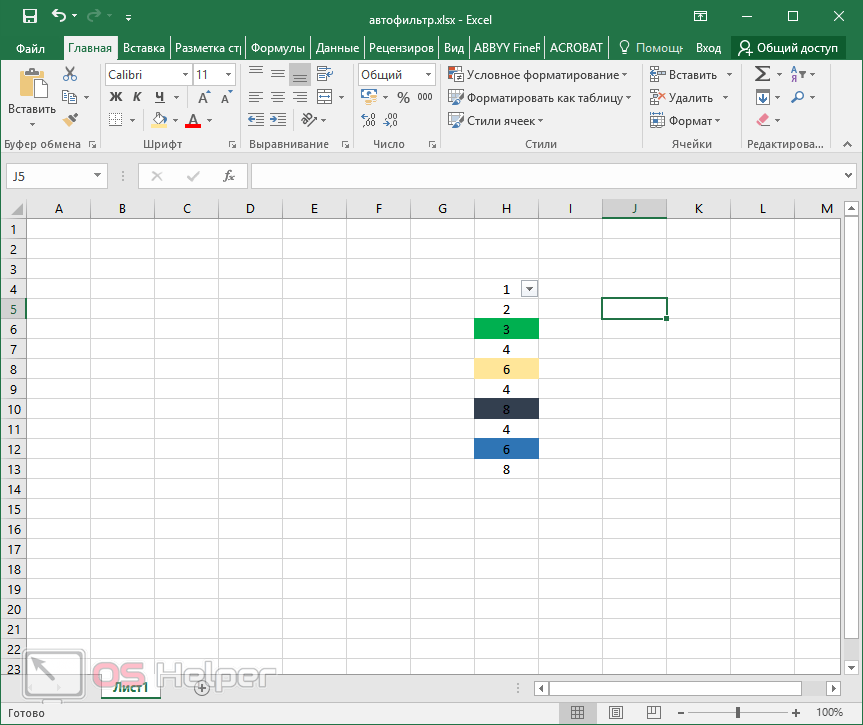Screen dimensions: 863x725
Task: Toggle bold formatting (Ж)
Action: pos(115,97)
